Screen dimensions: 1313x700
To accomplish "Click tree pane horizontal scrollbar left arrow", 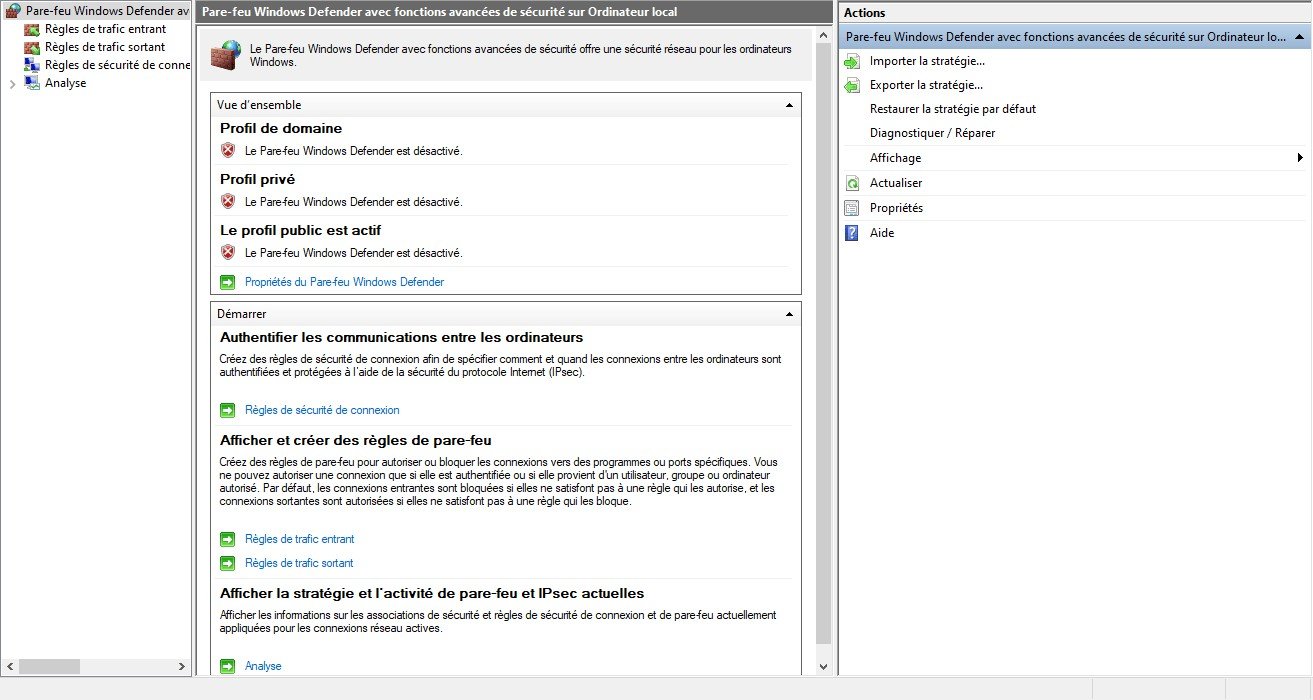I will pyautogui.click(x=9, y=666).
